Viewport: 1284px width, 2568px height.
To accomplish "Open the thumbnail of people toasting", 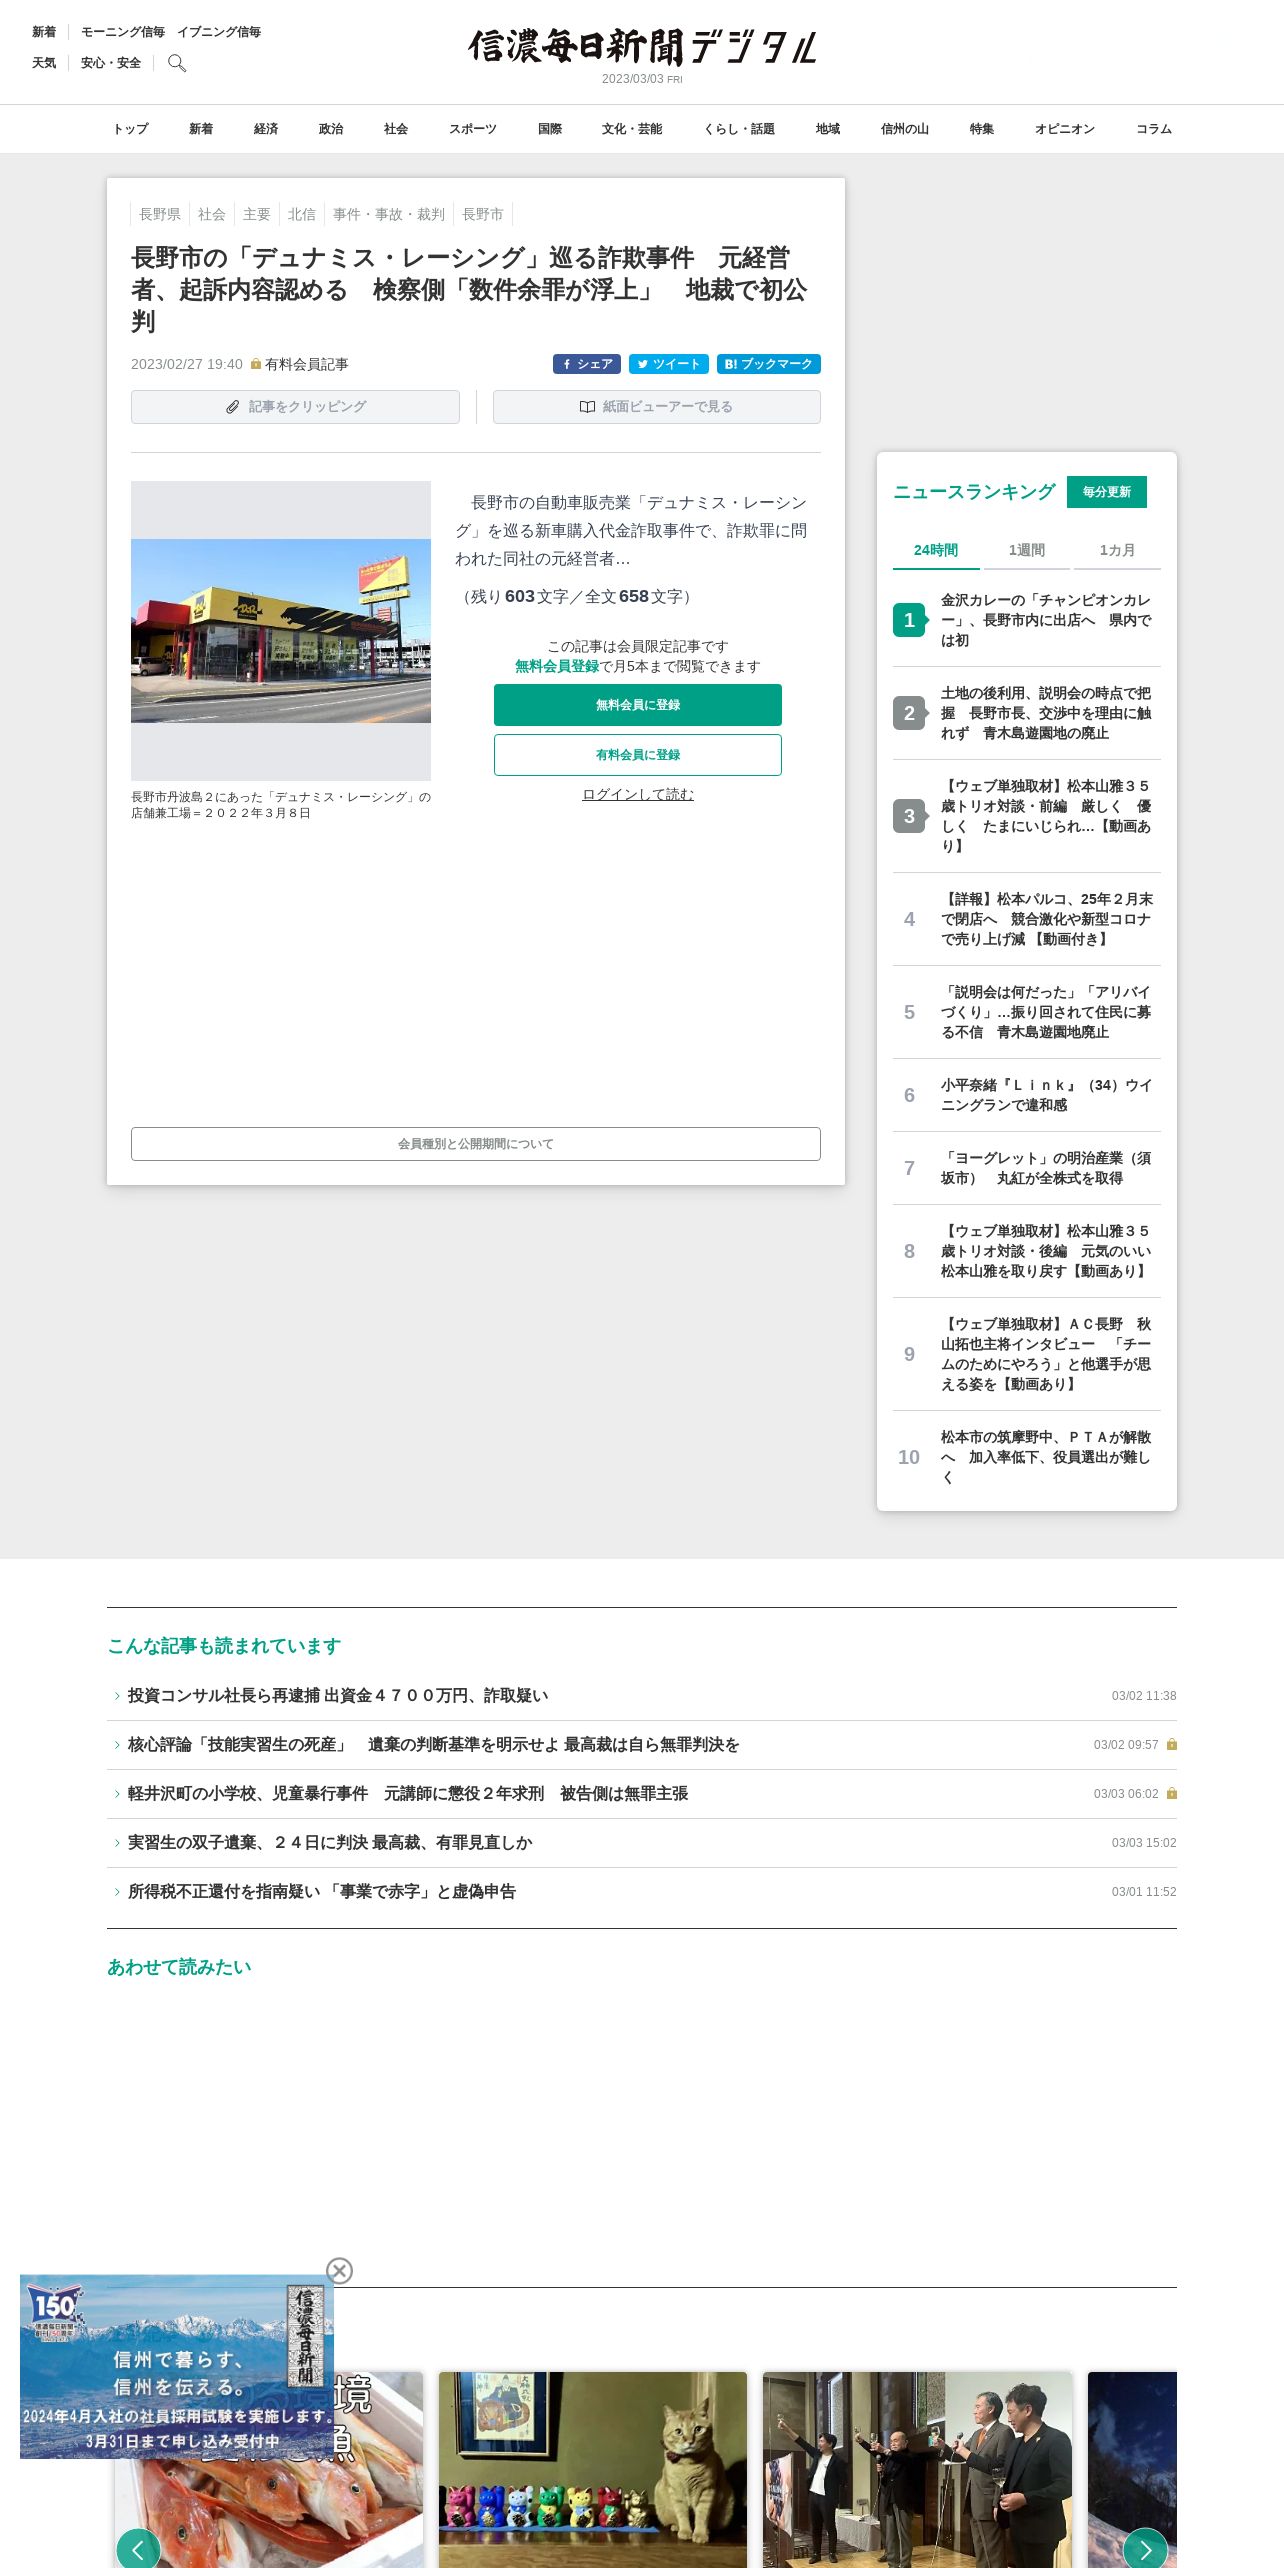I will click(917, 2470).
